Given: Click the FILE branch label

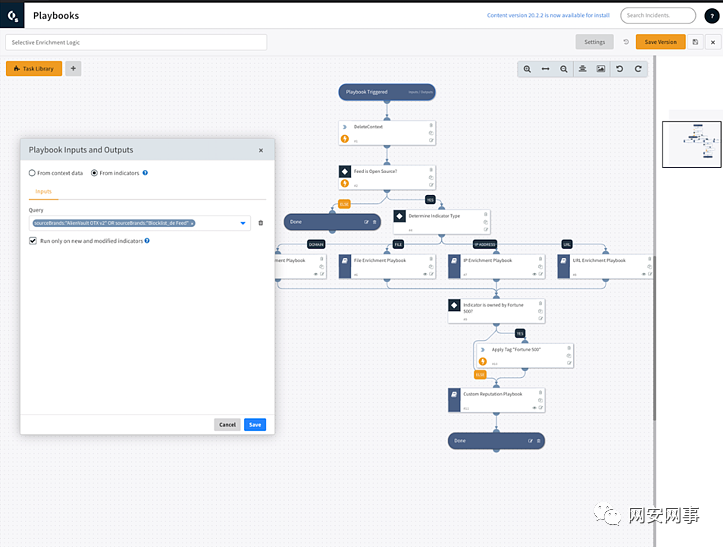Looking at the screenshot, I should [x=398, y=244].
